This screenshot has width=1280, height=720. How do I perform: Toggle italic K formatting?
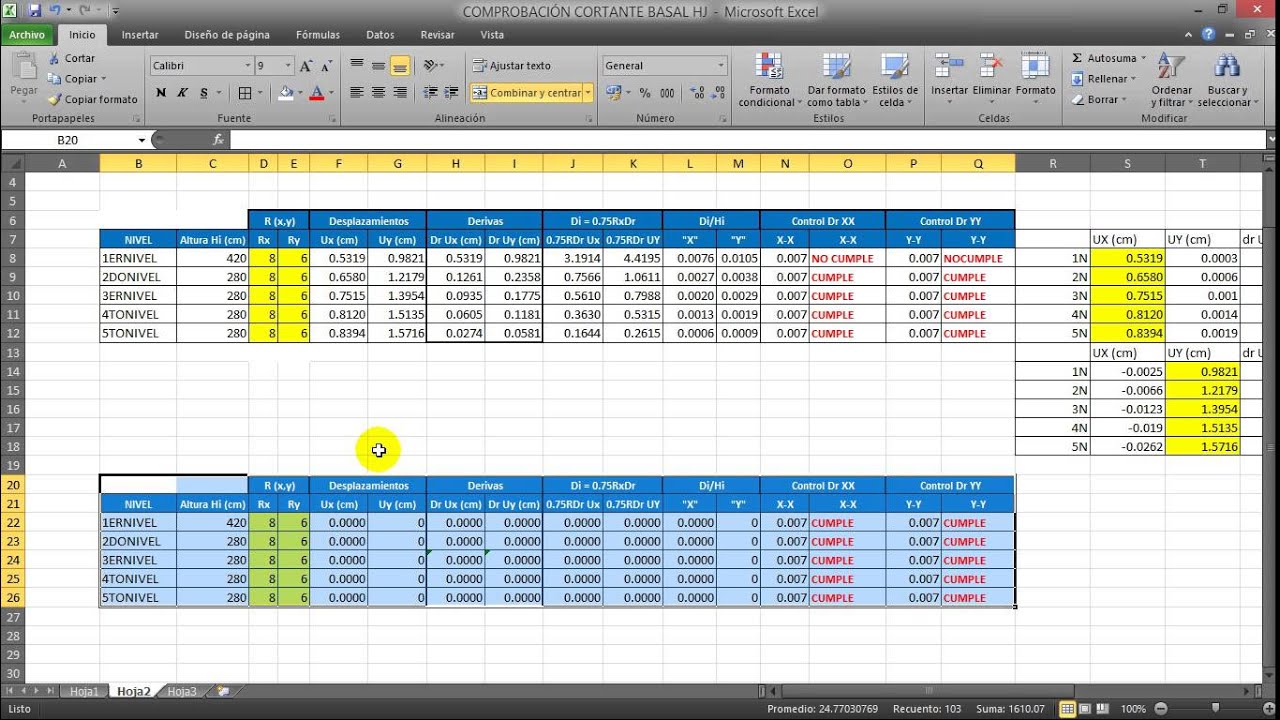pyautogui.click(x=182, y=93)
